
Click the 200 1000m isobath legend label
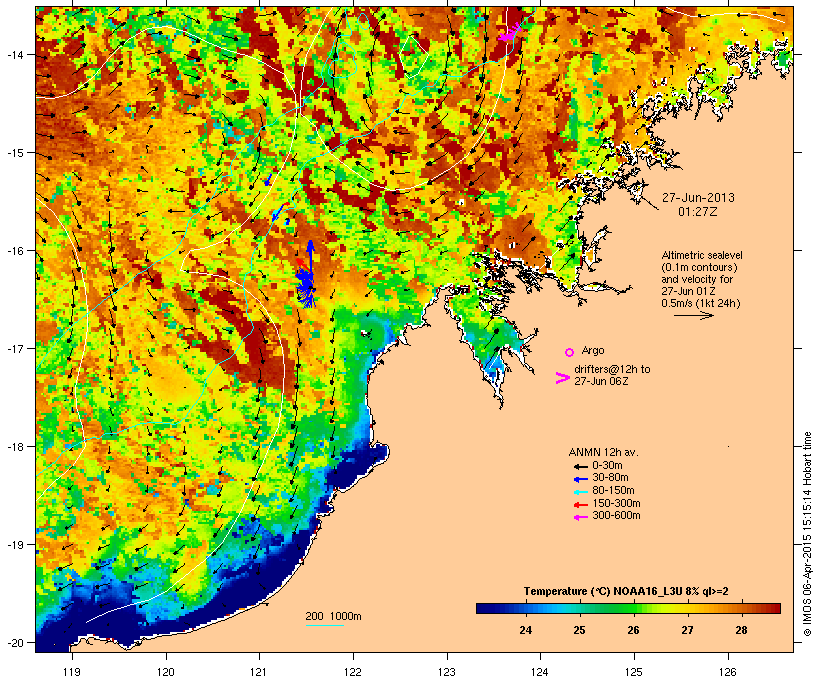333,616
